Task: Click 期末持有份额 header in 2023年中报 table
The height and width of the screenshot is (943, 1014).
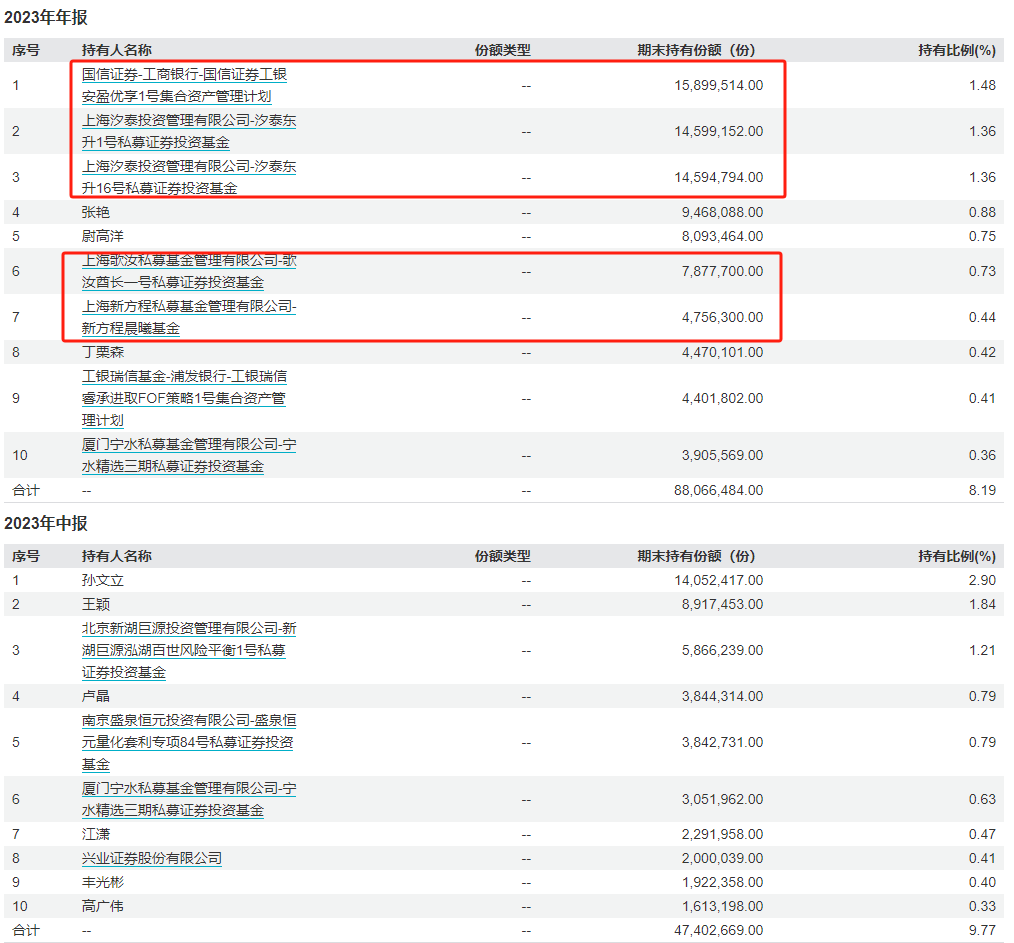Action: coord(696,556)
